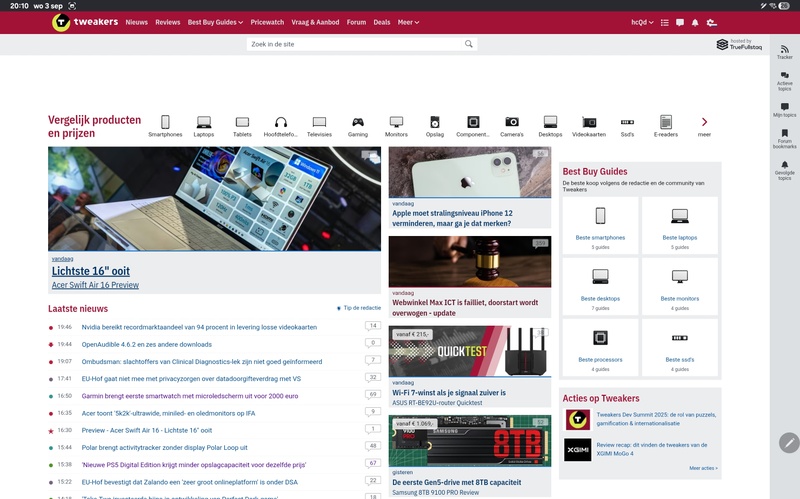Expand the Meer menu in navigation

click(x=408, y=22)
